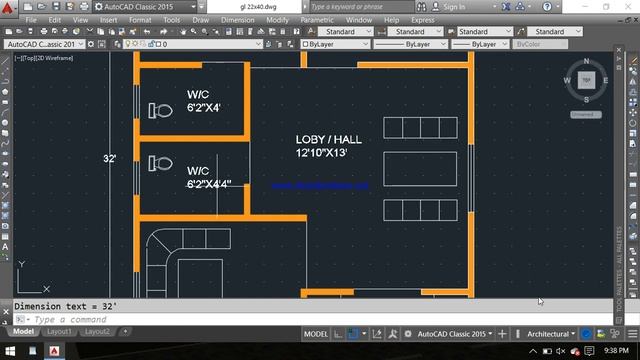Image resolution: width=640 pixels, height=360 pixels.
Task: Select the Multiline Text A tool
Action: (5, 247)
